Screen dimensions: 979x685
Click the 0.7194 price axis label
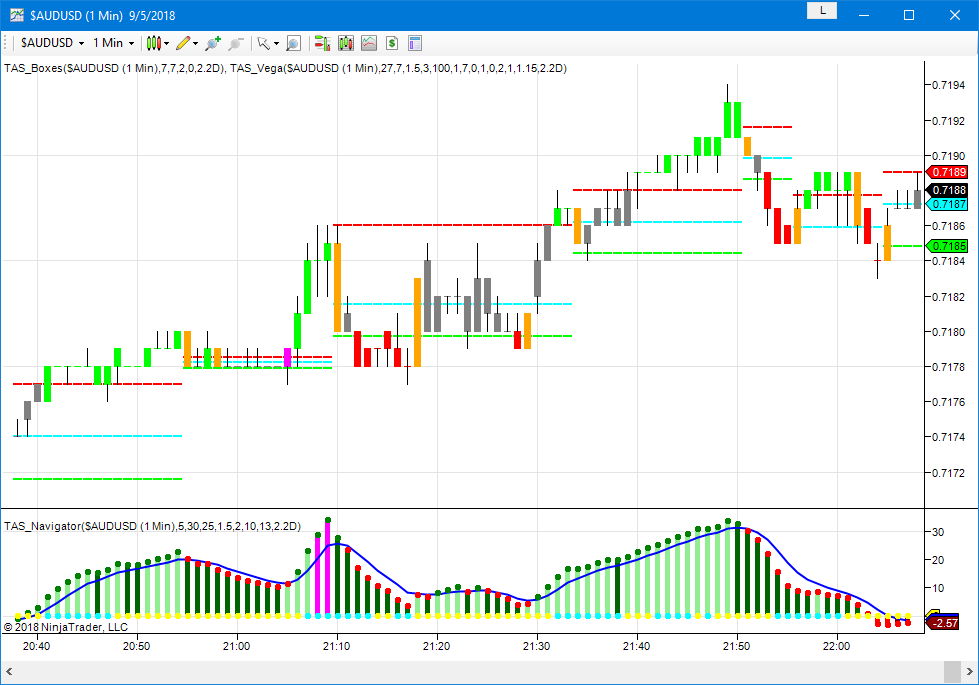point(948,85)
